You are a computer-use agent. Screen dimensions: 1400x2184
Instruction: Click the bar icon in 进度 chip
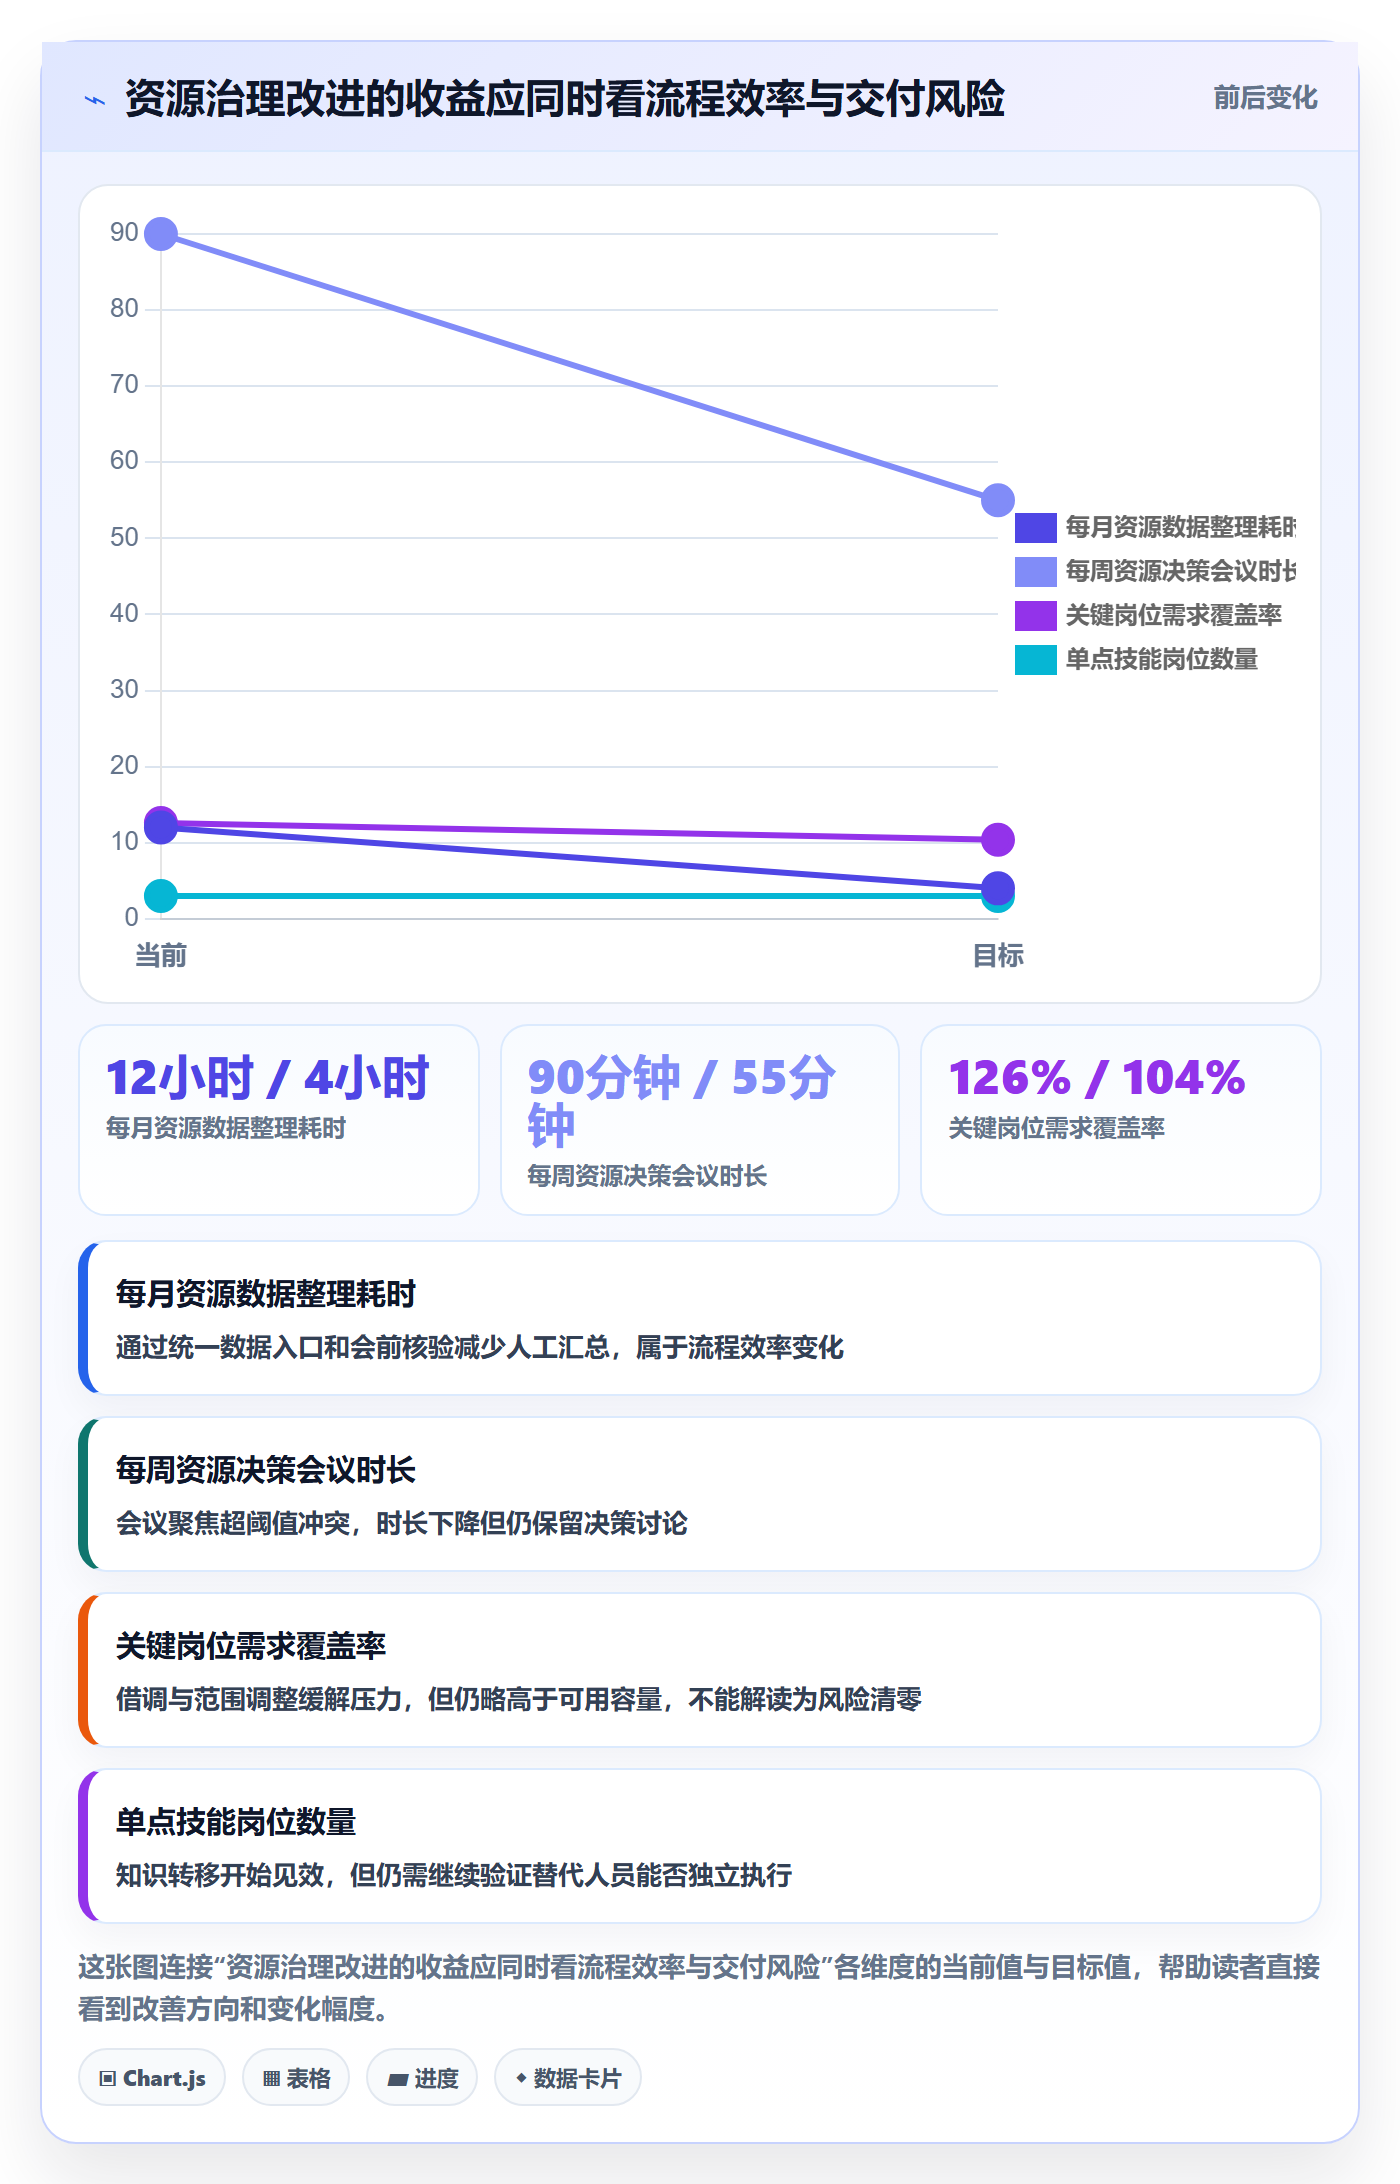point(398,2080)
